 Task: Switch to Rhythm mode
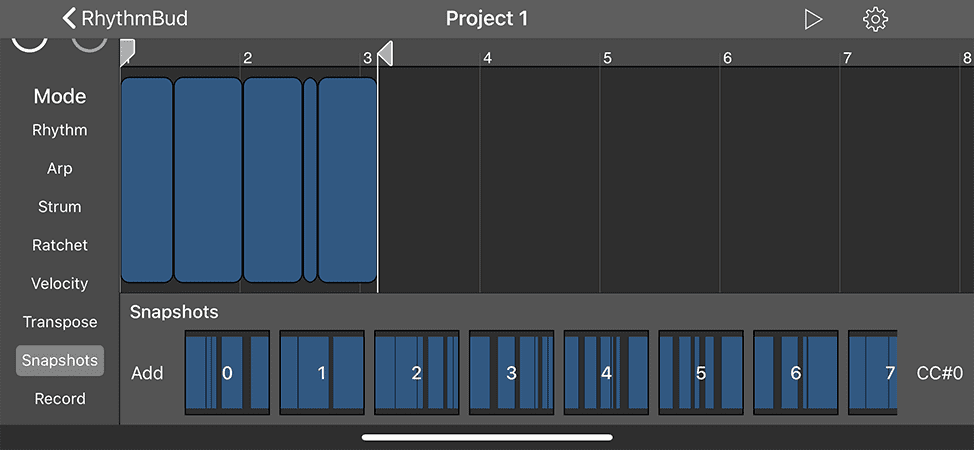(x=60, y=131)
